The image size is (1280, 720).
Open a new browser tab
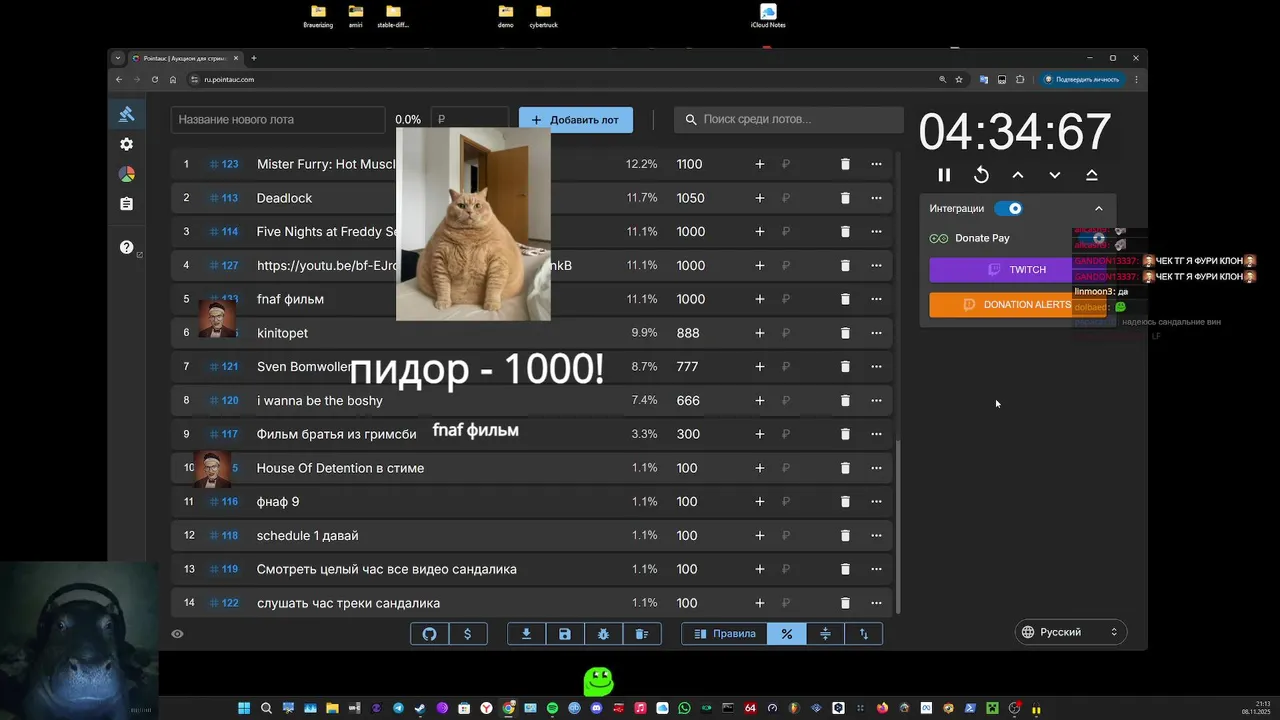point(254,58)
